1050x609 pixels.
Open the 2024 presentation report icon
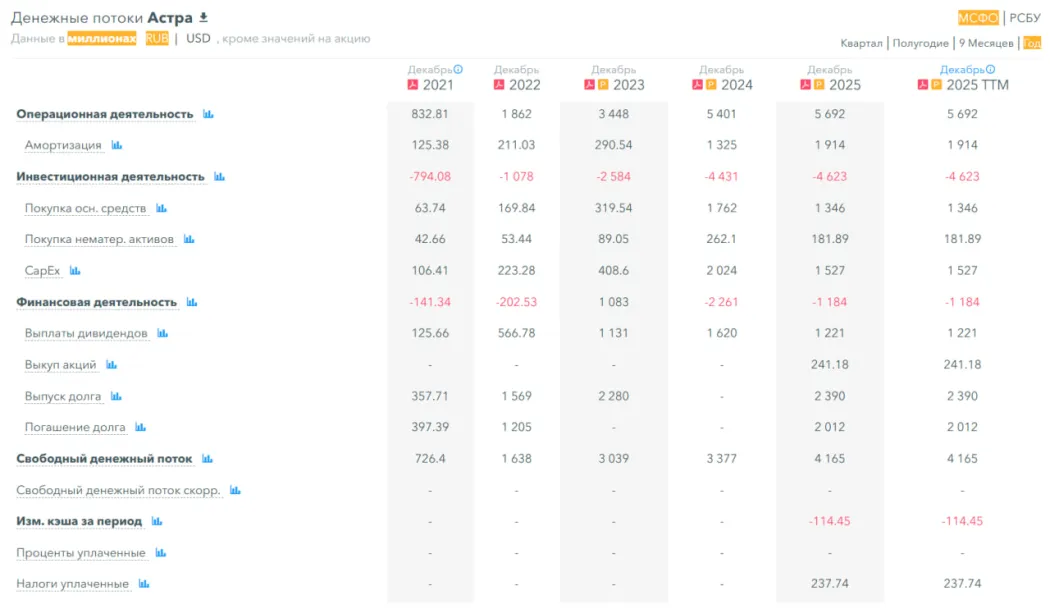712,85
